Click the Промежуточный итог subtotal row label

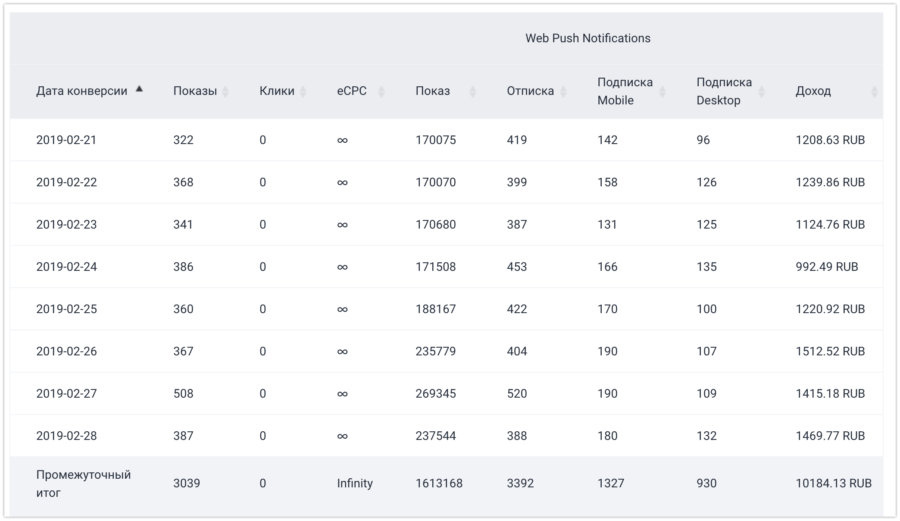(x=83, y=484)
